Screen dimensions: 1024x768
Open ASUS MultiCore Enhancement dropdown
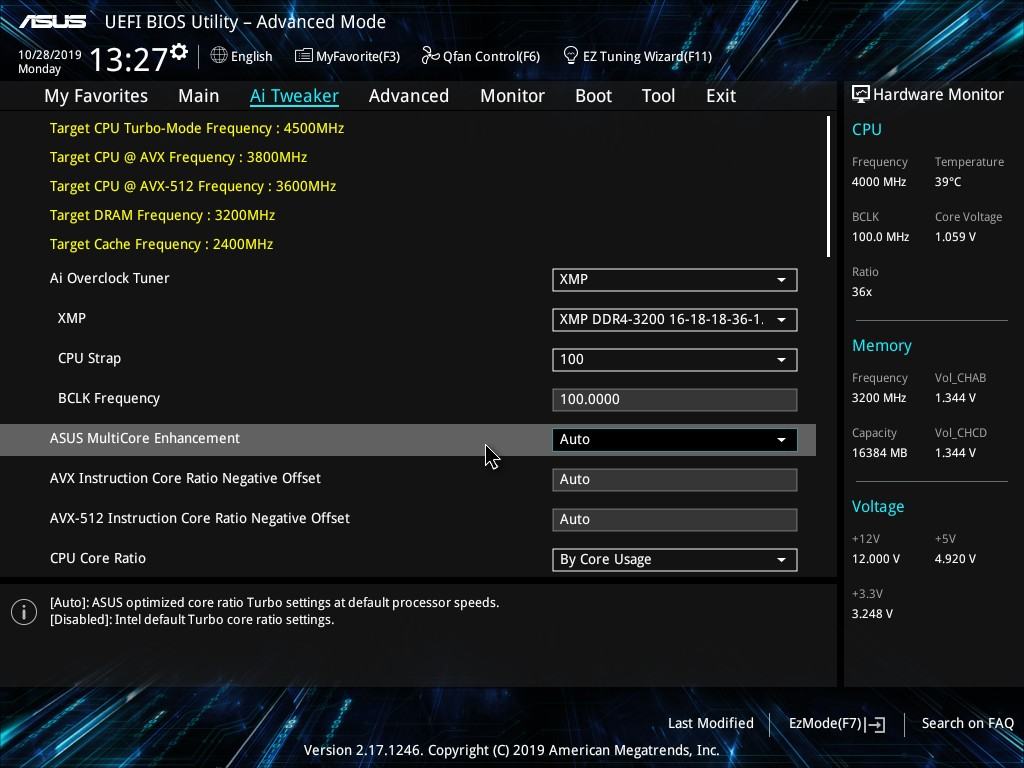pyautogui.click(x=675, y=440)
